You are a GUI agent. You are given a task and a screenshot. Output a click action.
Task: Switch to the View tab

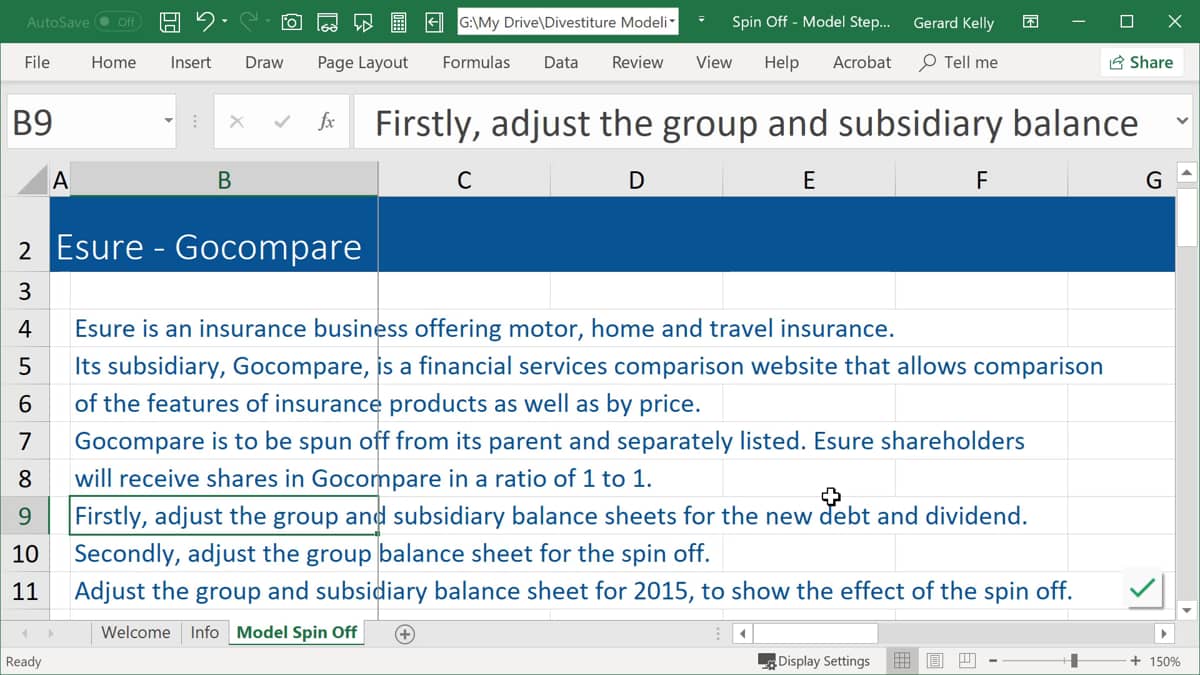[714, 62]
